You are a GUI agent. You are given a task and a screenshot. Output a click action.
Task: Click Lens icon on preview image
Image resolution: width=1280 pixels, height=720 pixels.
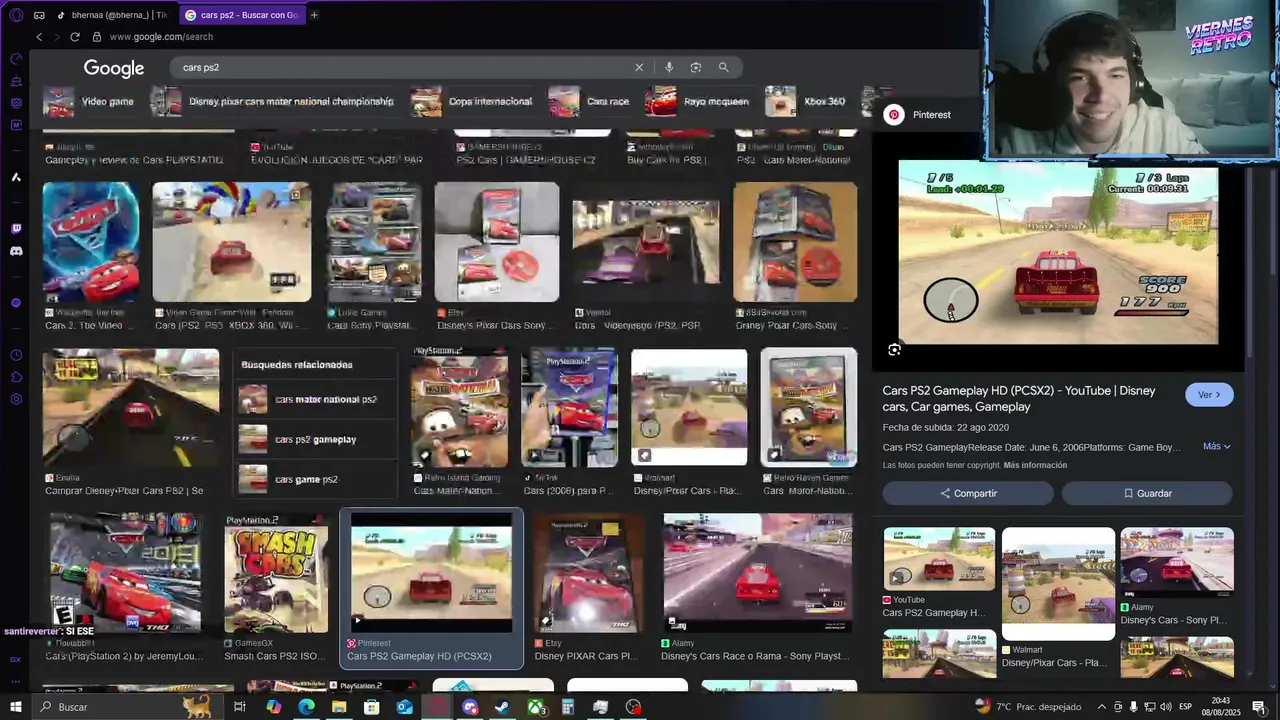pyautogui.click(x=894, y=350)
